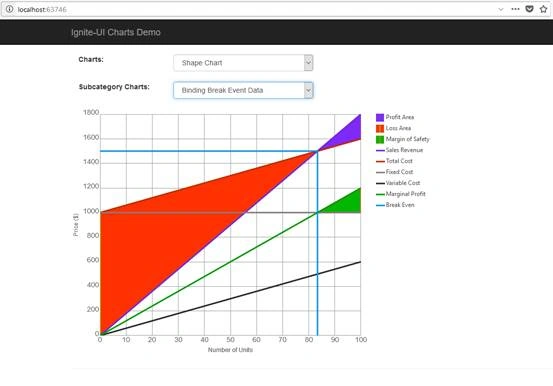Click the Profit Area purple legend swatch
The height and width of the screenshot is (386, 553).
point(380,117)
